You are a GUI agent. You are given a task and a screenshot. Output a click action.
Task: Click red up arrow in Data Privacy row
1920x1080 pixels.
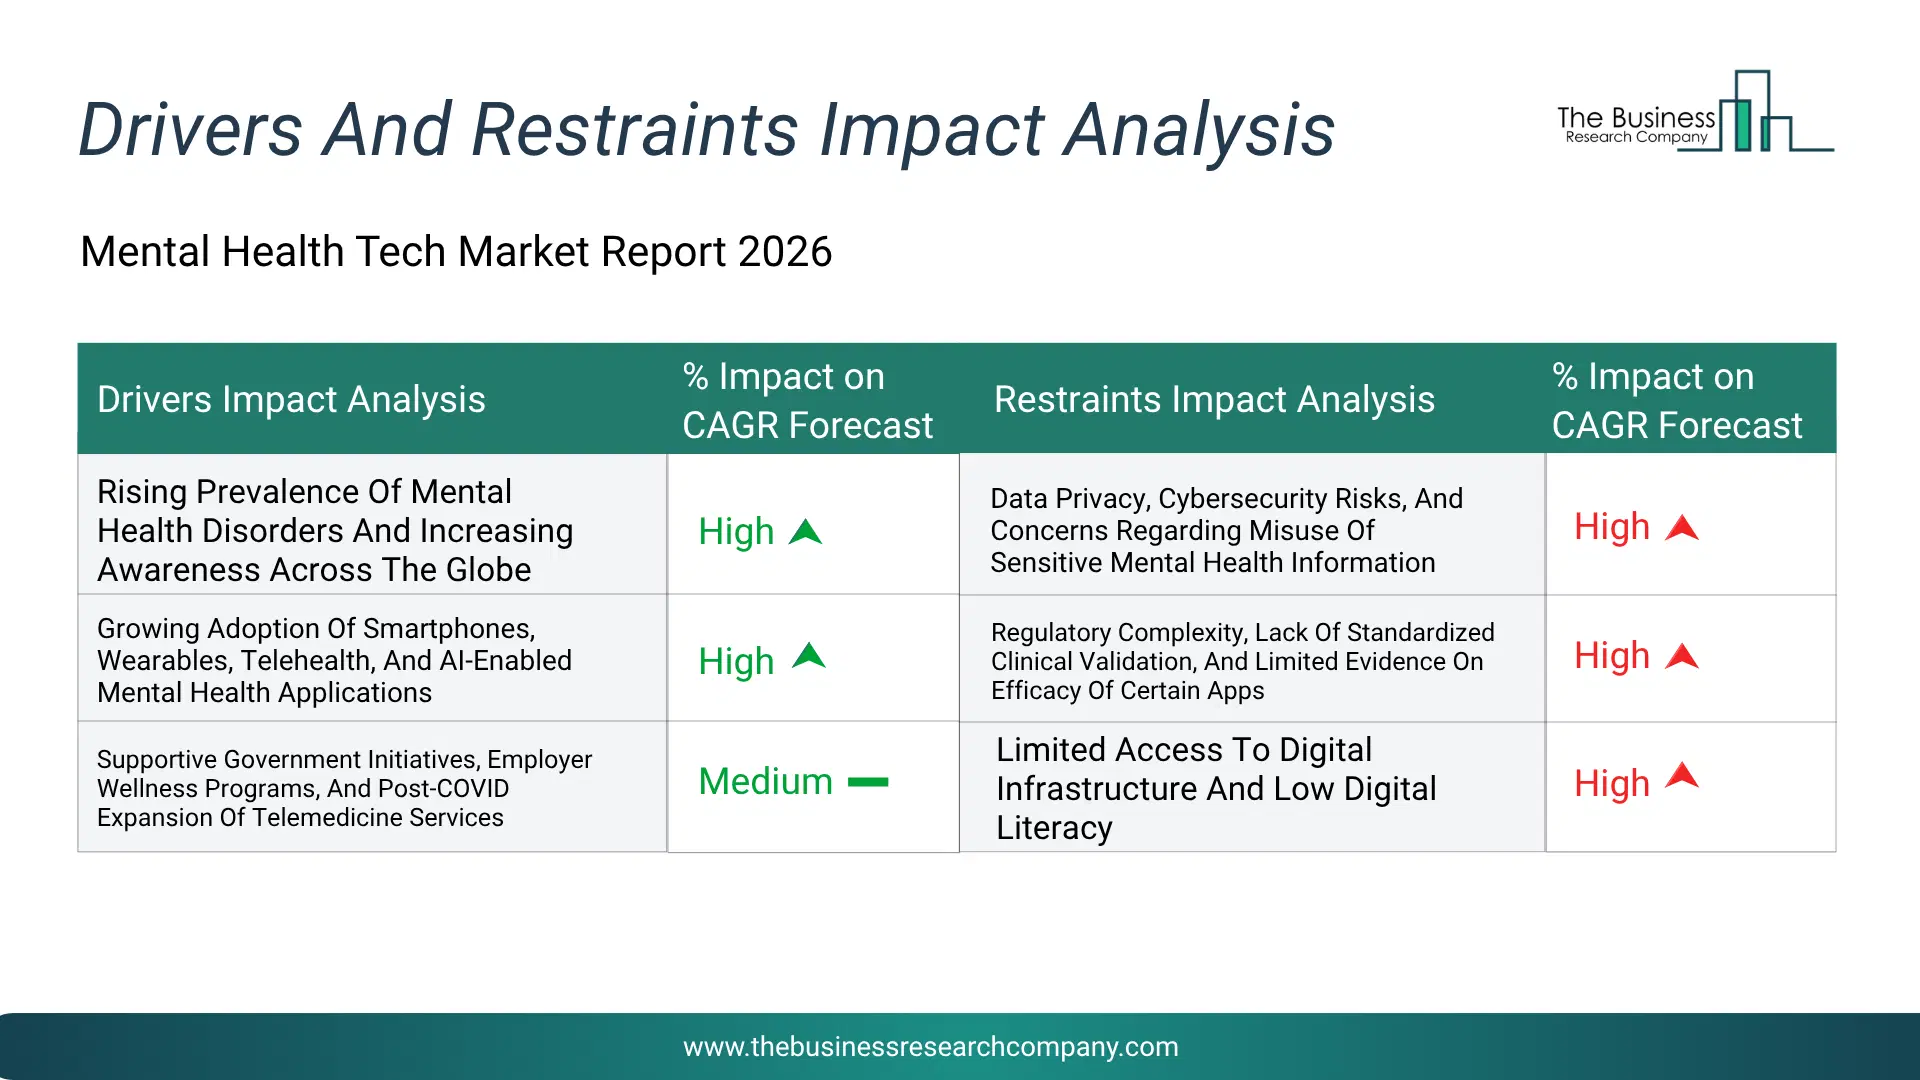tap(1682, 527)
